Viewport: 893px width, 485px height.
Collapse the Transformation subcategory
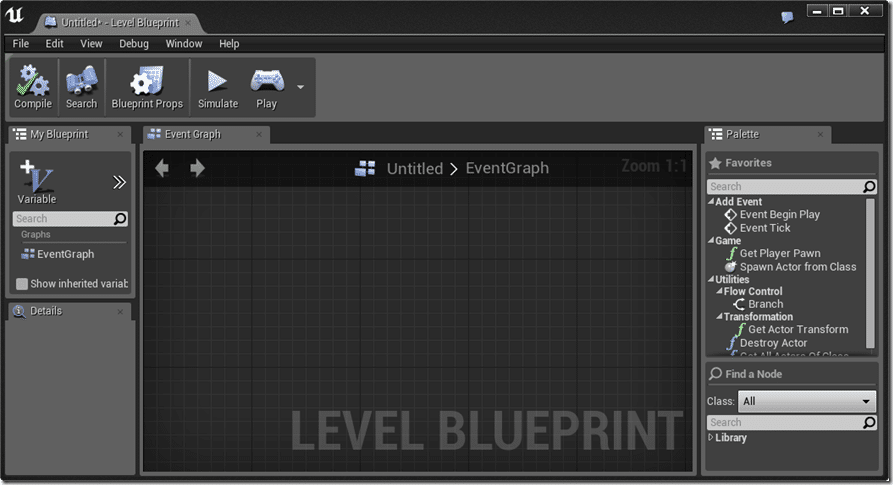pos(720,316)
